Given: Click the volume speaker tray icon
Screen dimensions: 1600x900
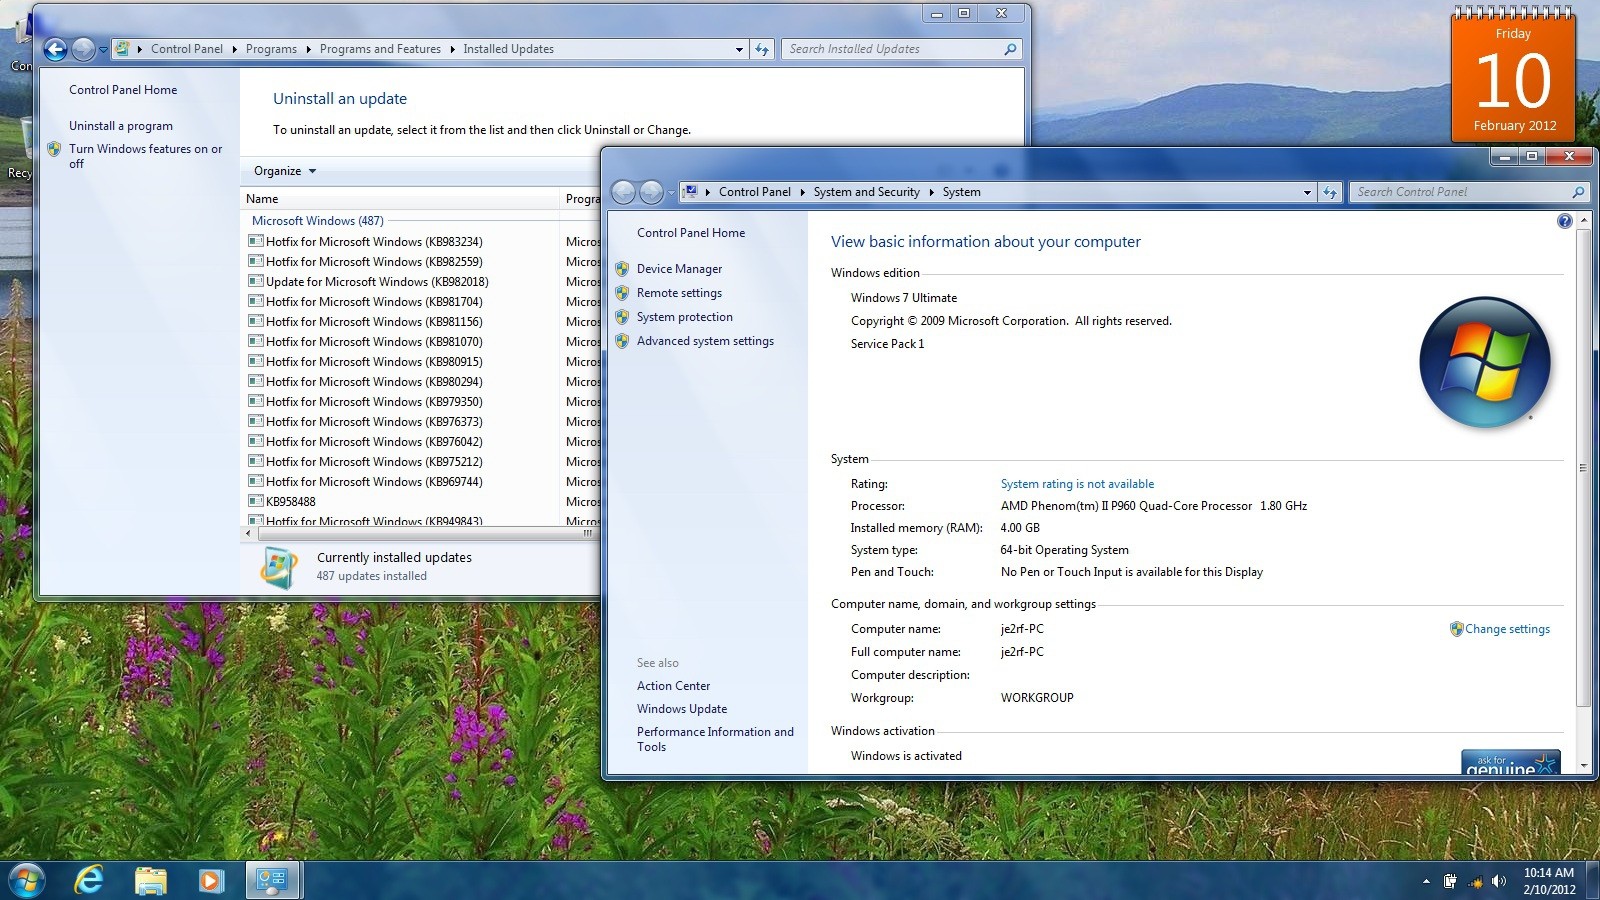Looking at the screenshot, I should coord(1498,881).
